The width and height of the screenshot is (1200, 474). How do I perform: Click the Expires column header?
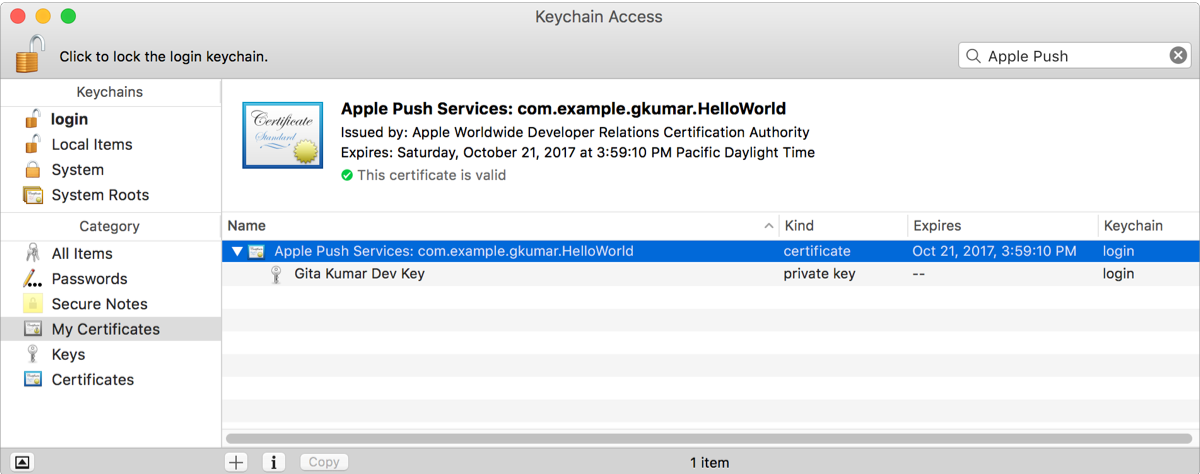1000,226
